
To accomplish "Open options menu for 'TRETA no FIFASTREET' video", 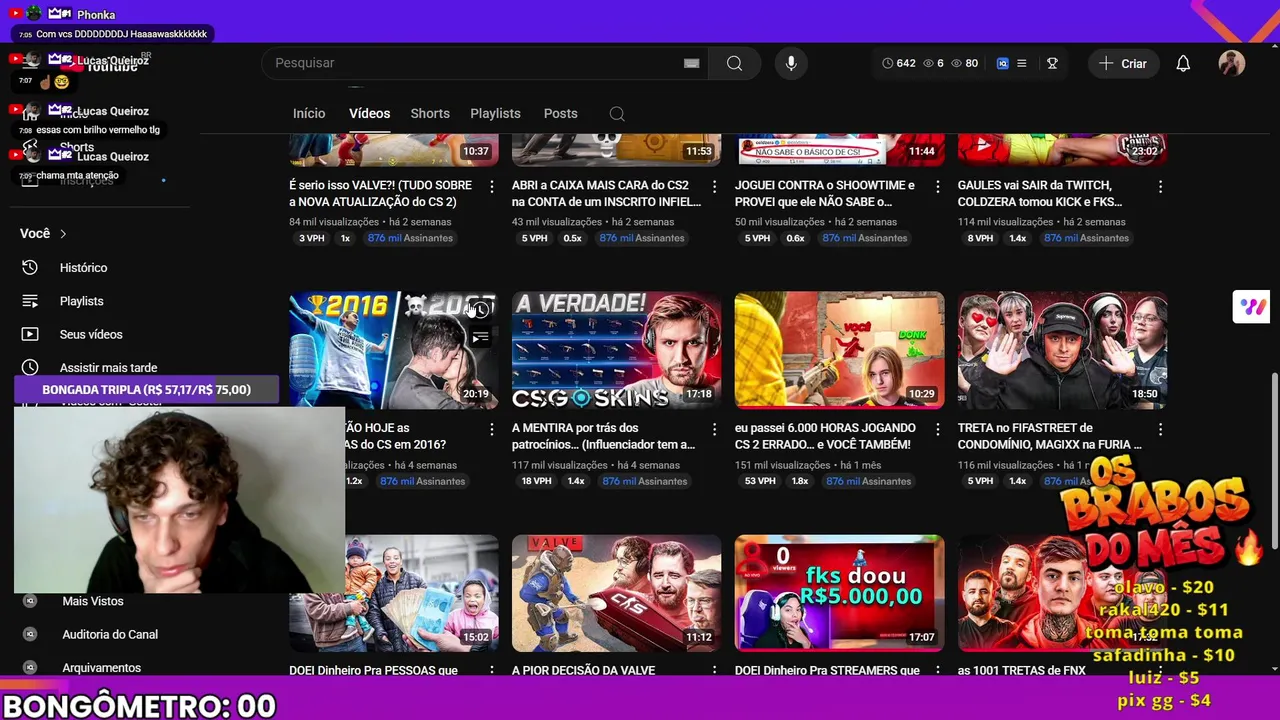I will [x=1160, y=429].
